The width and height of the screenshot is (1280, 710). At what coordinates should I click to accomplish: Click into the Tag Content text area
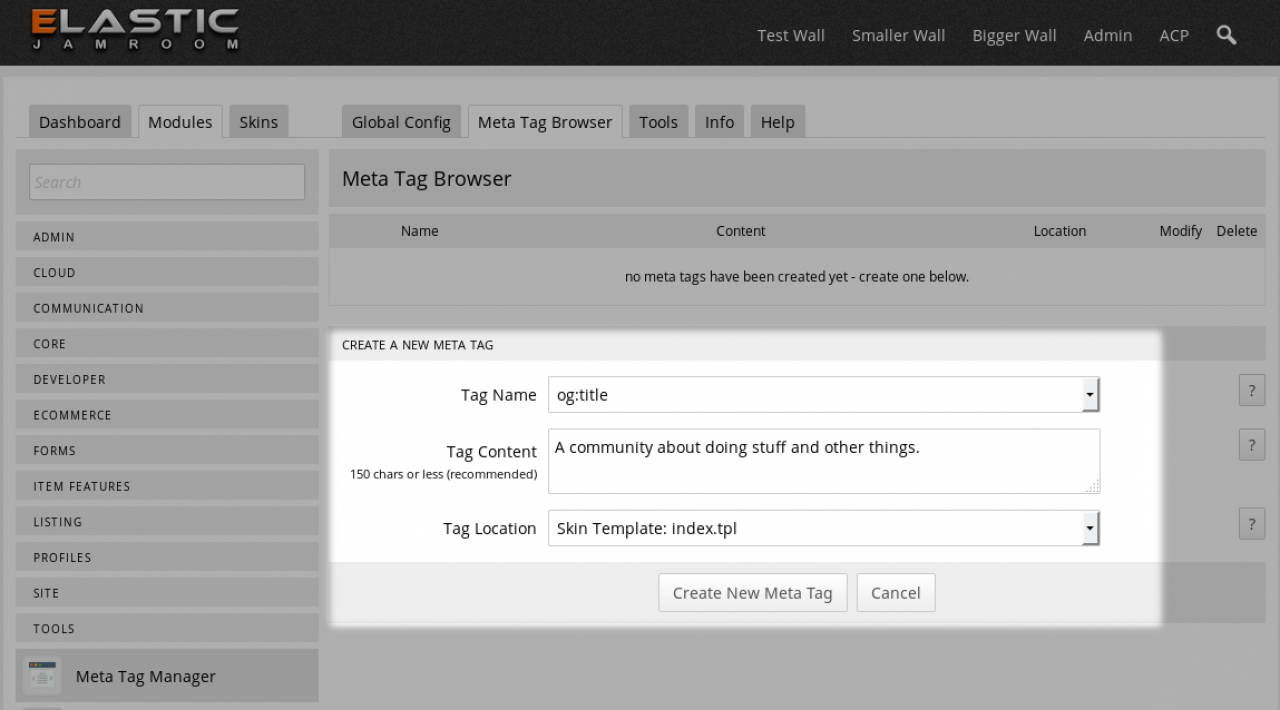[823, 461]
